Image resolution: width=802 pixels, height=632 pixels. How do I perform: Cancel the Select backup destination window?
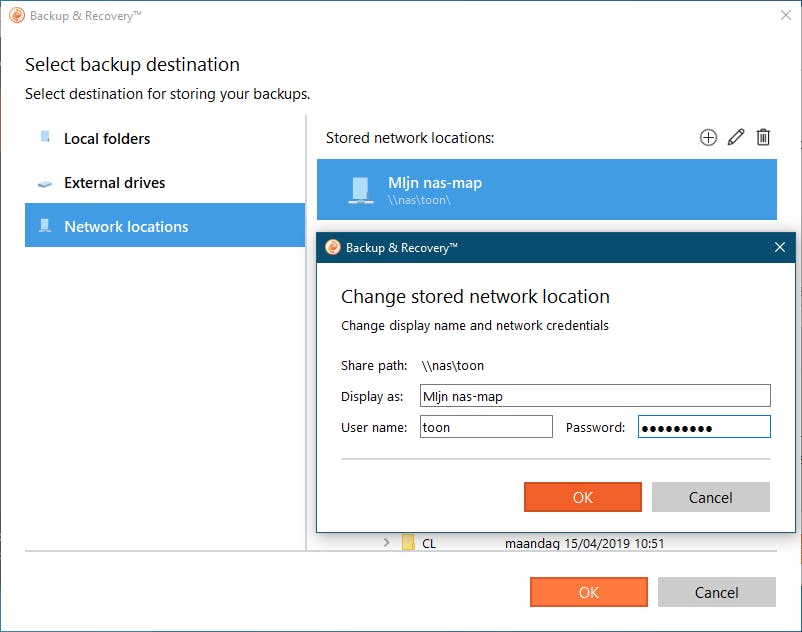(717, 592)
